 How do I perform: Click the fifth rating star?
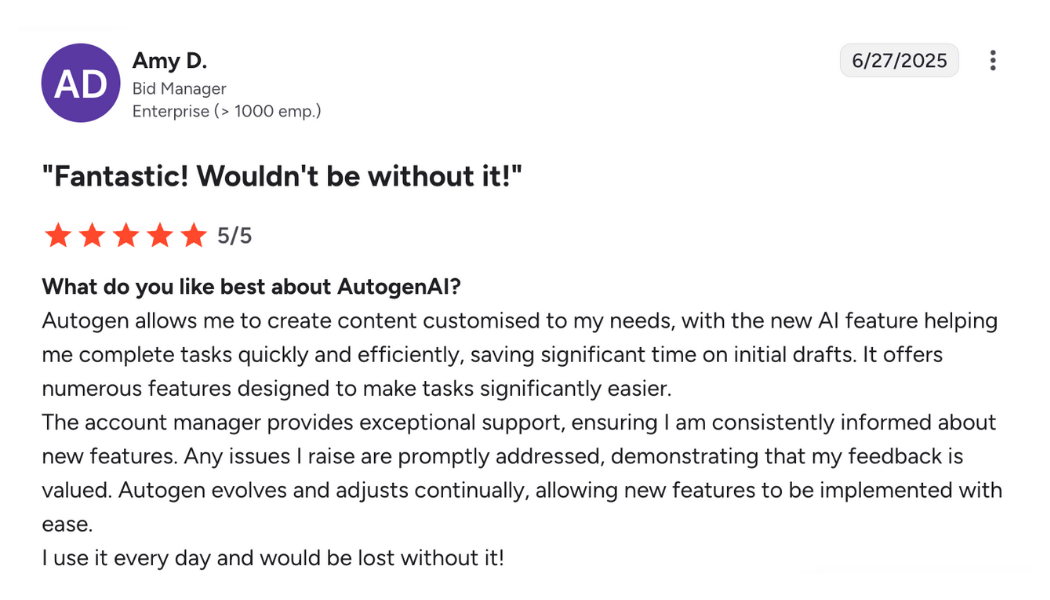click(x=193, y=236)
